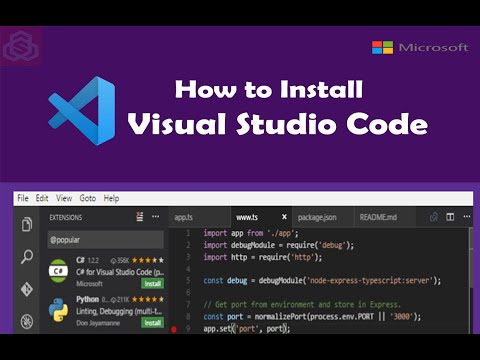
Task: Click the open changes icon in editor toolbar
Action: [x=434, y=217]
